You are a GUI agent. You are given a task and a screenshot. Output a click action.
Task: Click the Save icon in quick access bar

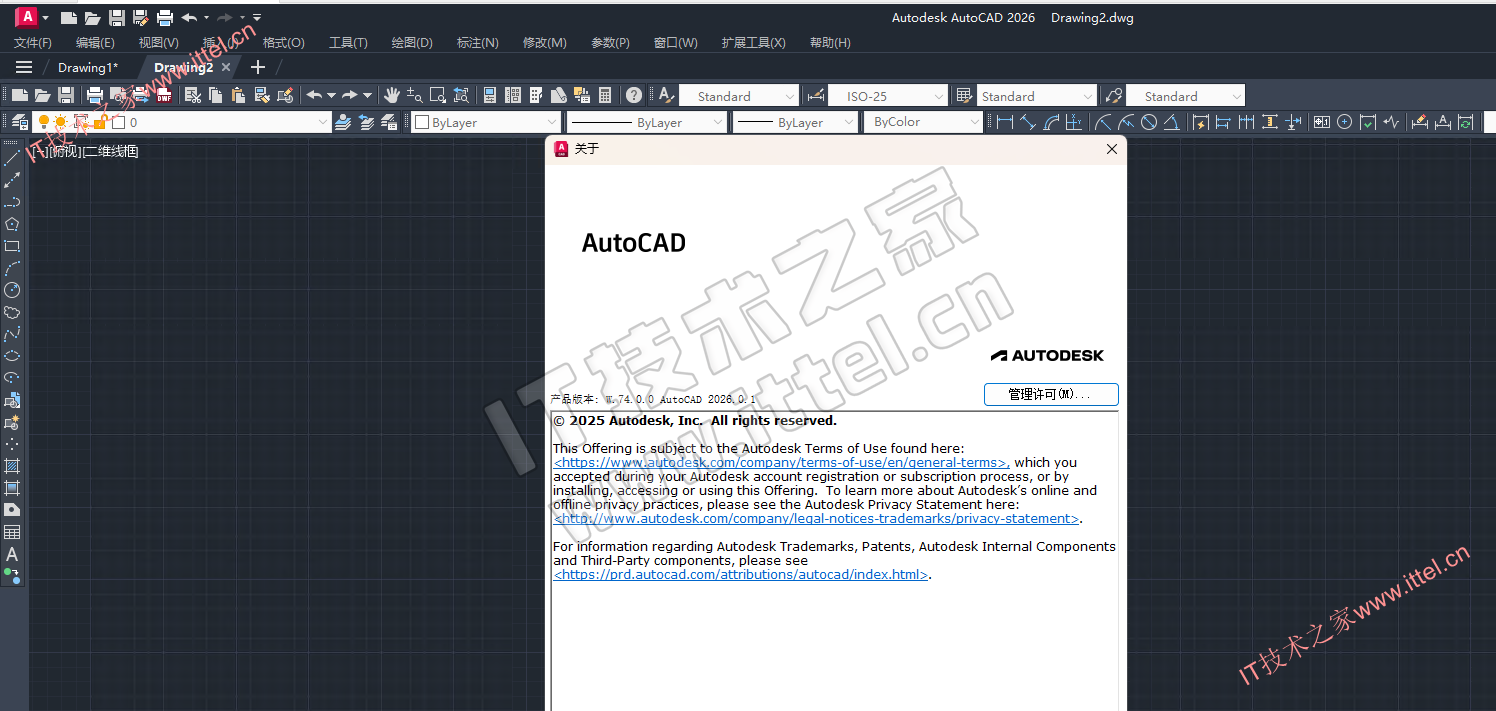coord(116,17)
